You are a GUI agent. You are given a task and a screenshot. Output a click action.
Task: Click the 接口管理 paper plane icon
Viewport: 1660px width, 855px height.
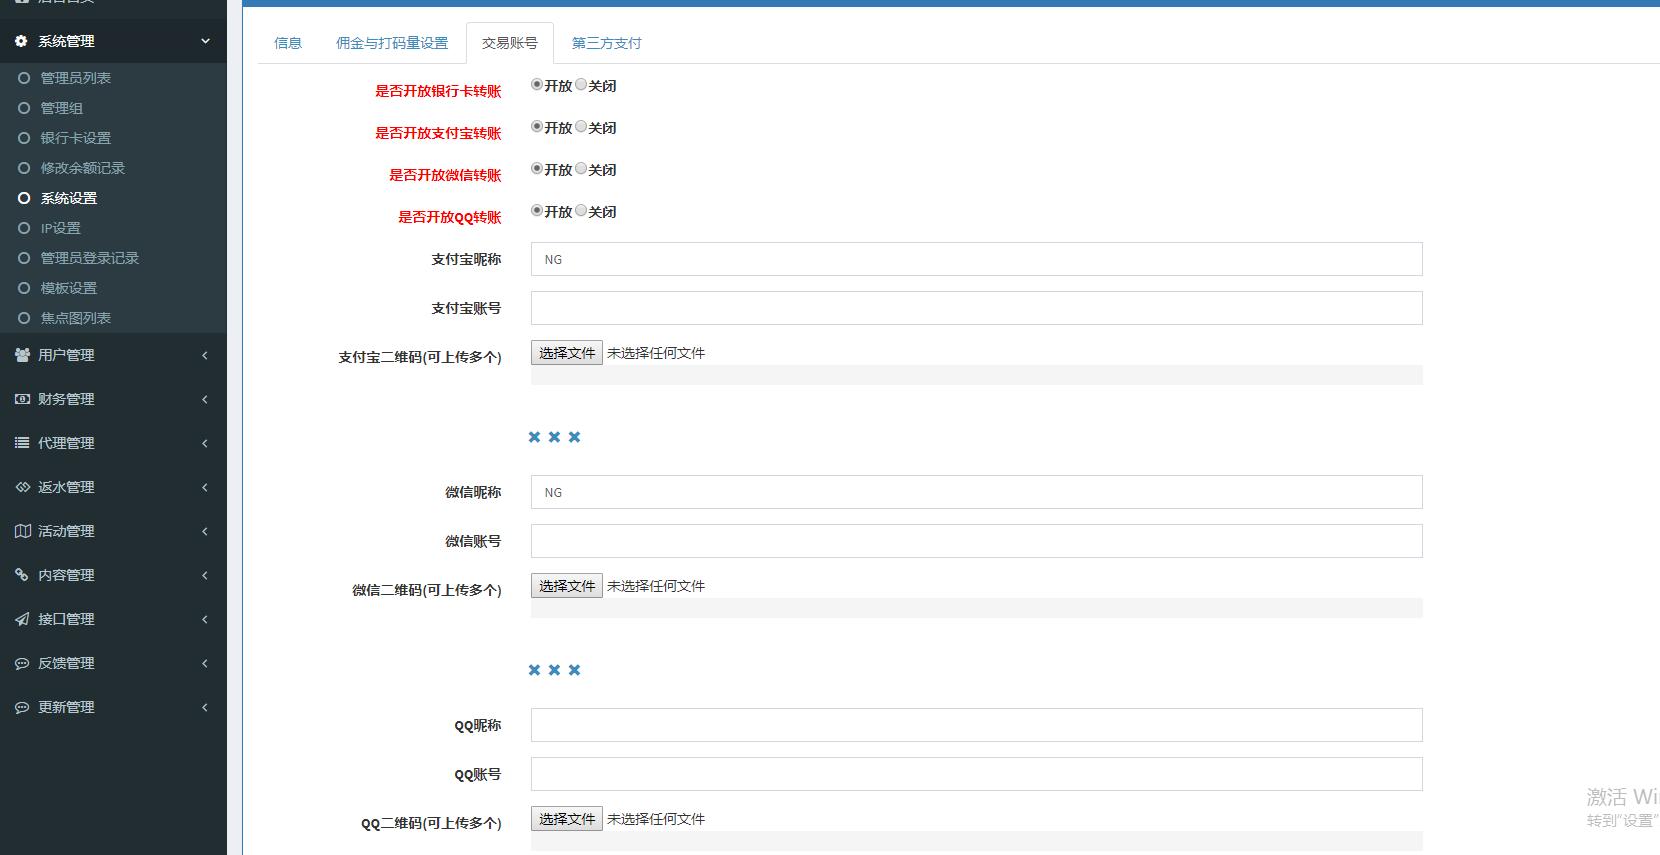pyautogui.click(x=22, y=619)
